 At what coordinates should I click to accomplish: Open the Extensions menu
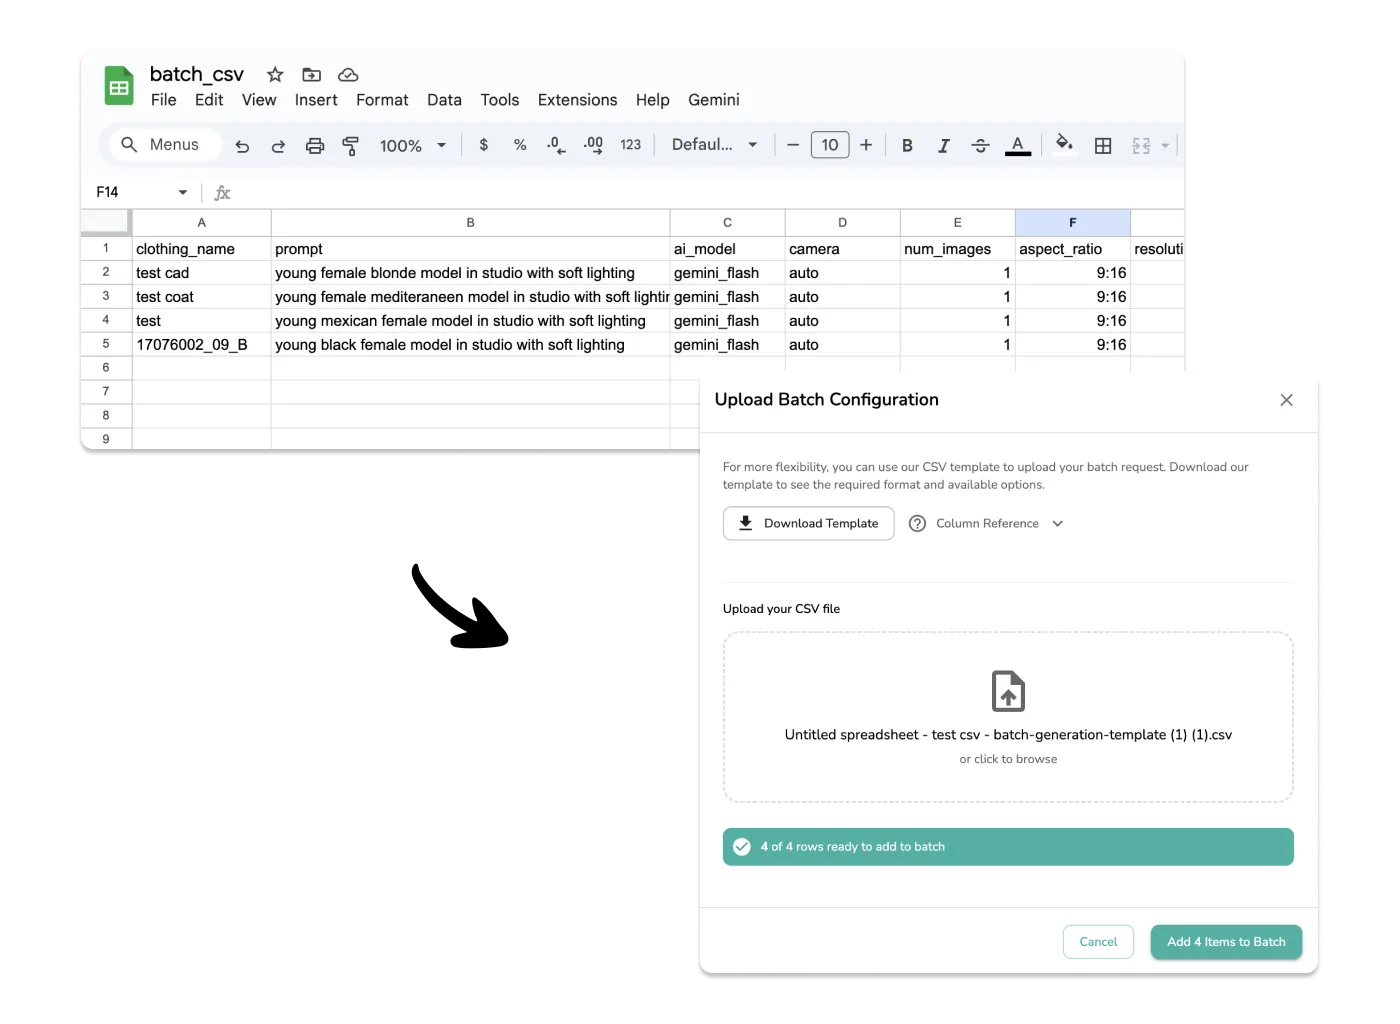[577, 100]
